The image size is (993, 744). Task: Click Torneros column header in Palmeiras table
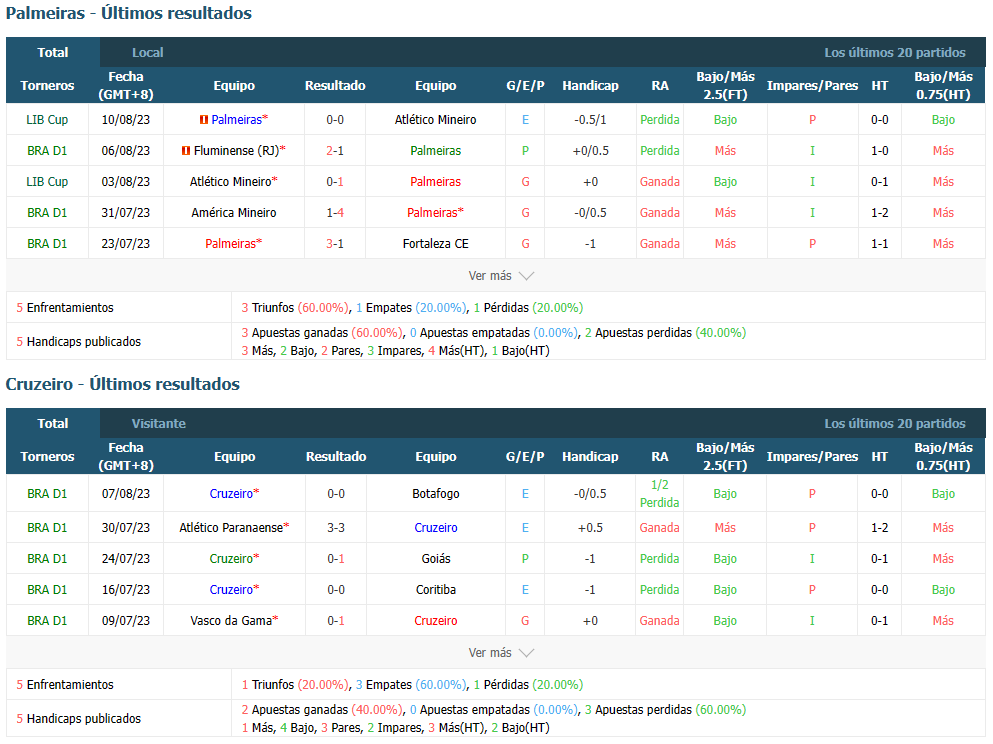coord(47,85)
